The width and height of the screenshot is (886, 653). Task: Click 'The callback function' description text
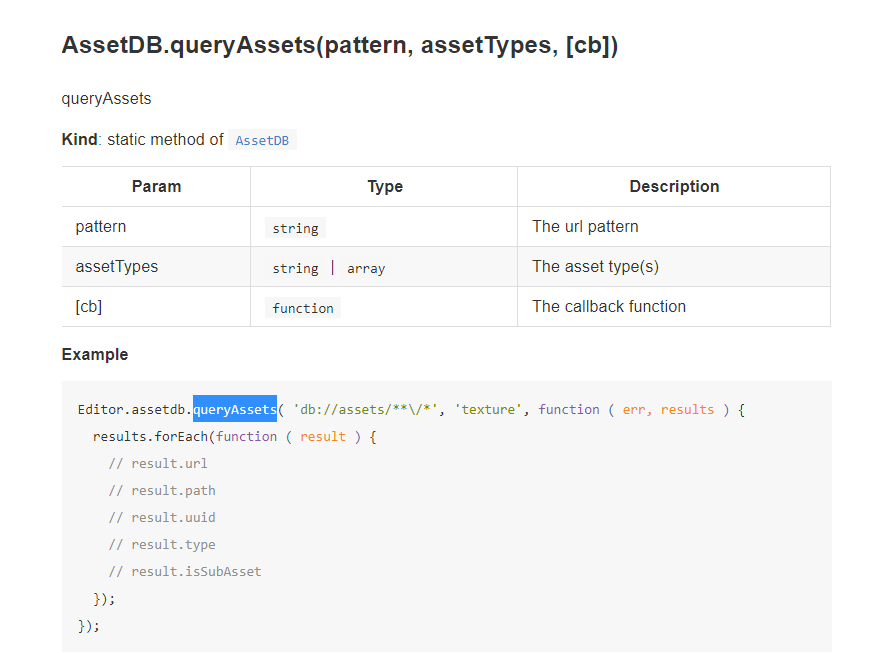pyautogui.click(x=609, y=306)
